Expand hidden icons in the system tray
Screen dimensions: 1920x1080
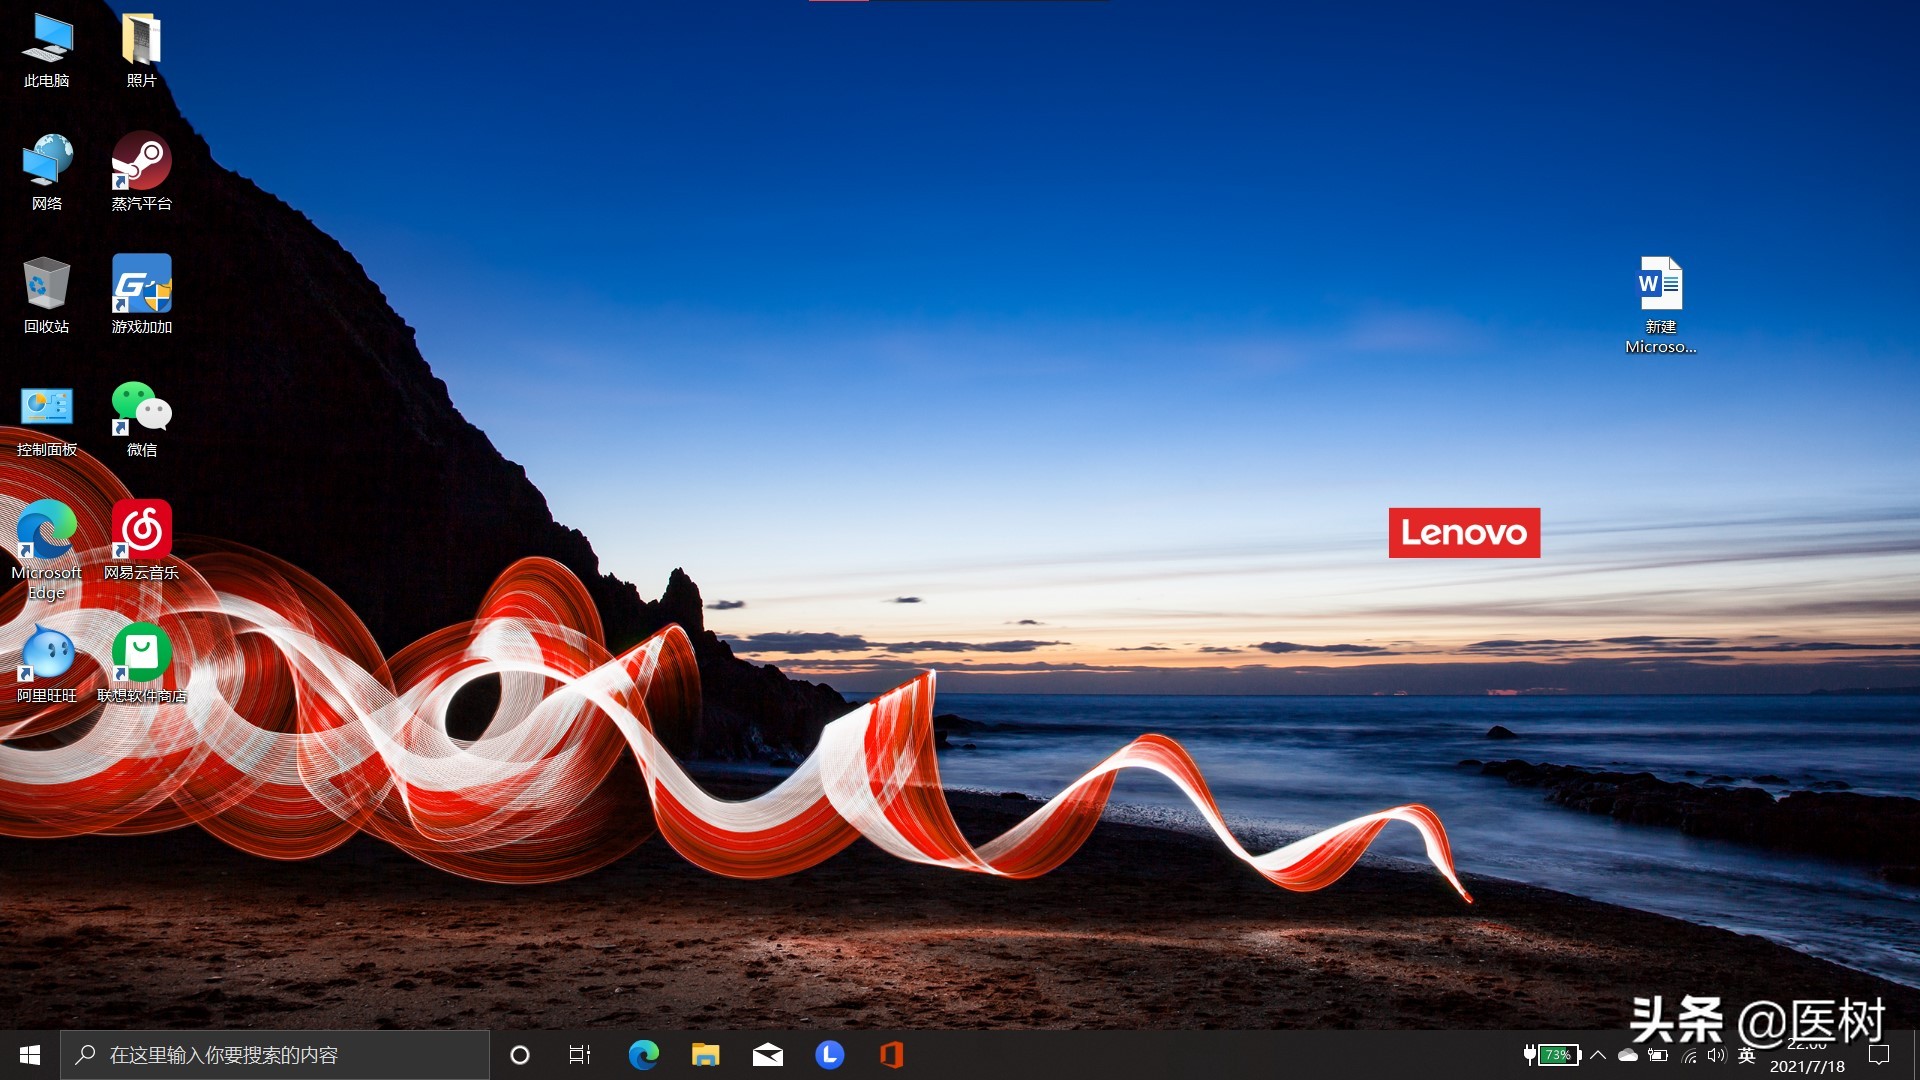(x=1597, y=1054)
